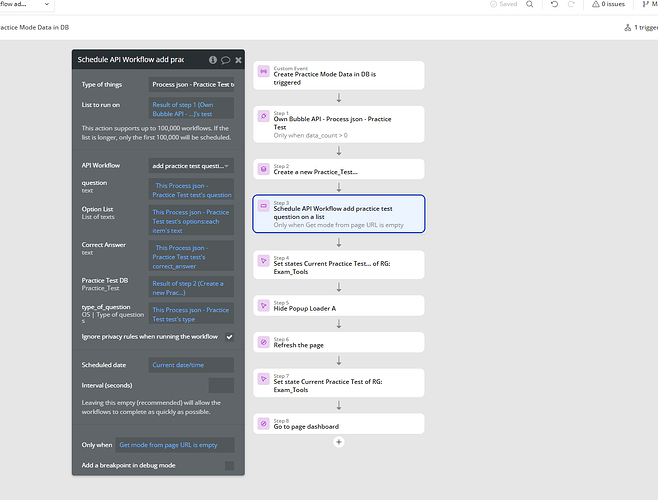Select Step 1 Own Bubble API action

point(339,124)
